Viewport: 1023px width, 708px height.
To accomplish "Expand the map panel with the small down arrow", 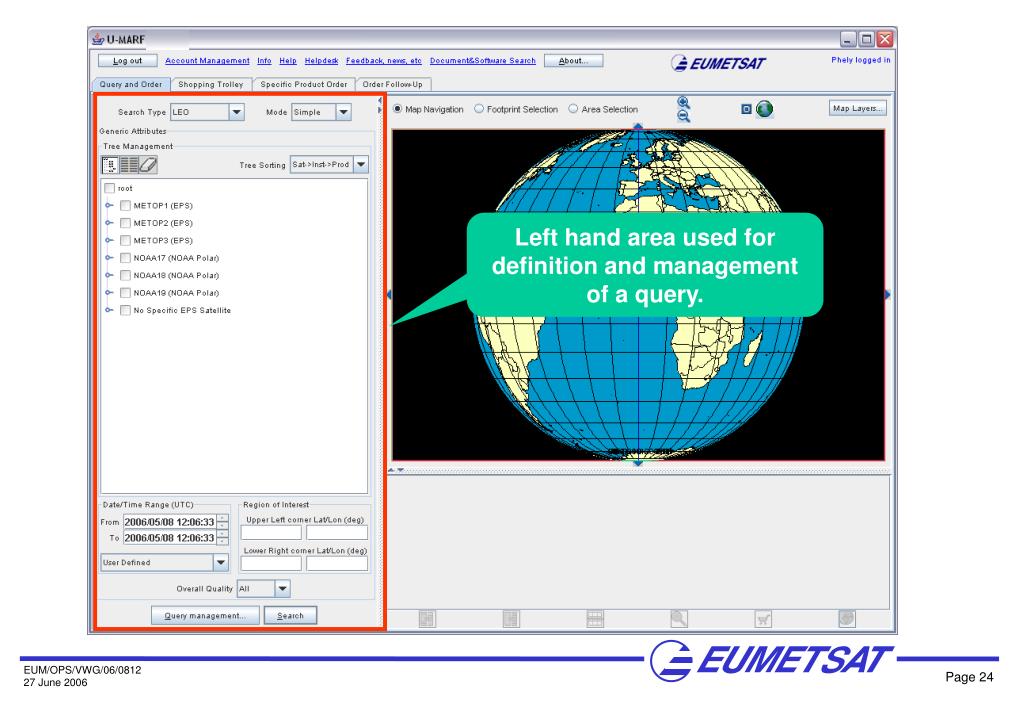I will coord(401,470).
